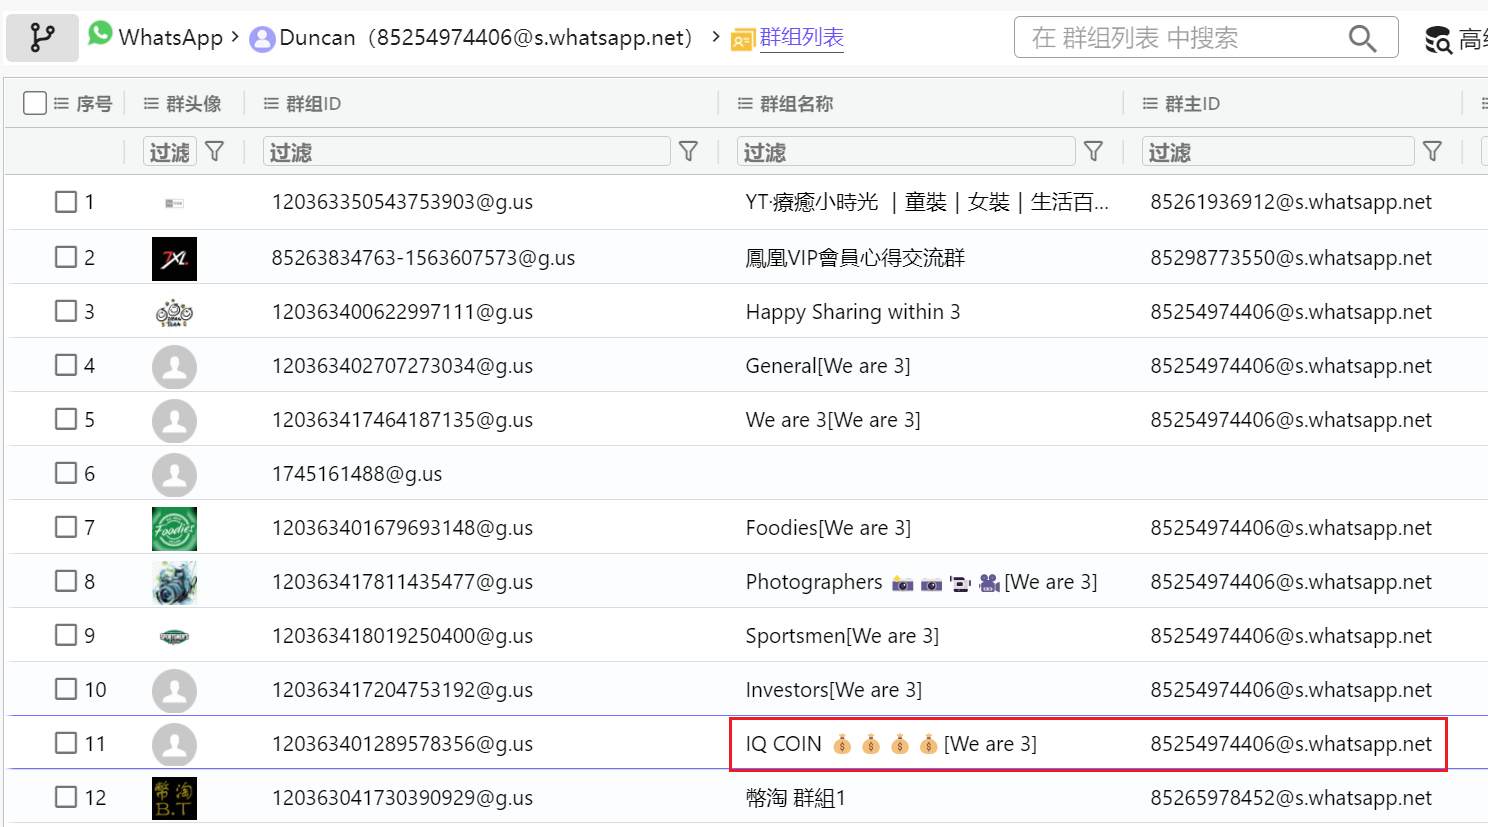Check the box for row 3

pyautogui.click(x=66, y=311)
